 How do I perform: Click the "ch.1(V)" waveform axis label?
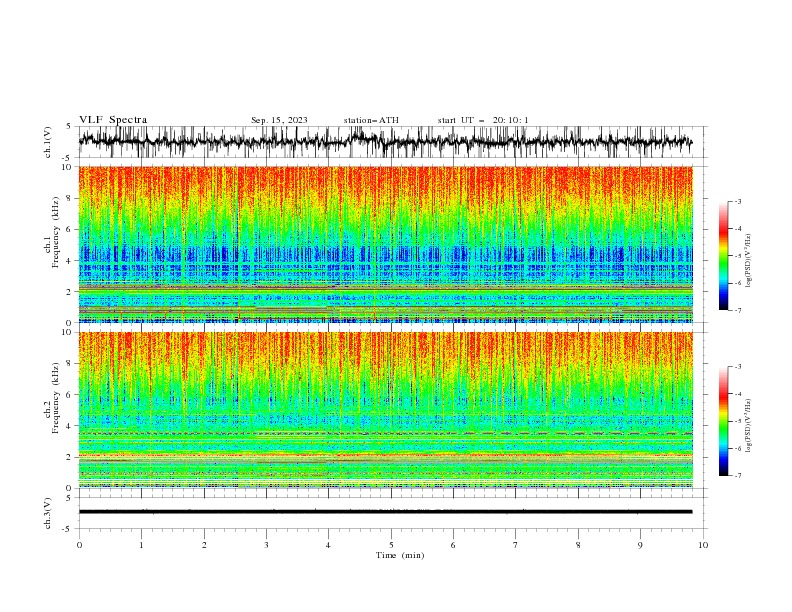(x=48, y=142)
